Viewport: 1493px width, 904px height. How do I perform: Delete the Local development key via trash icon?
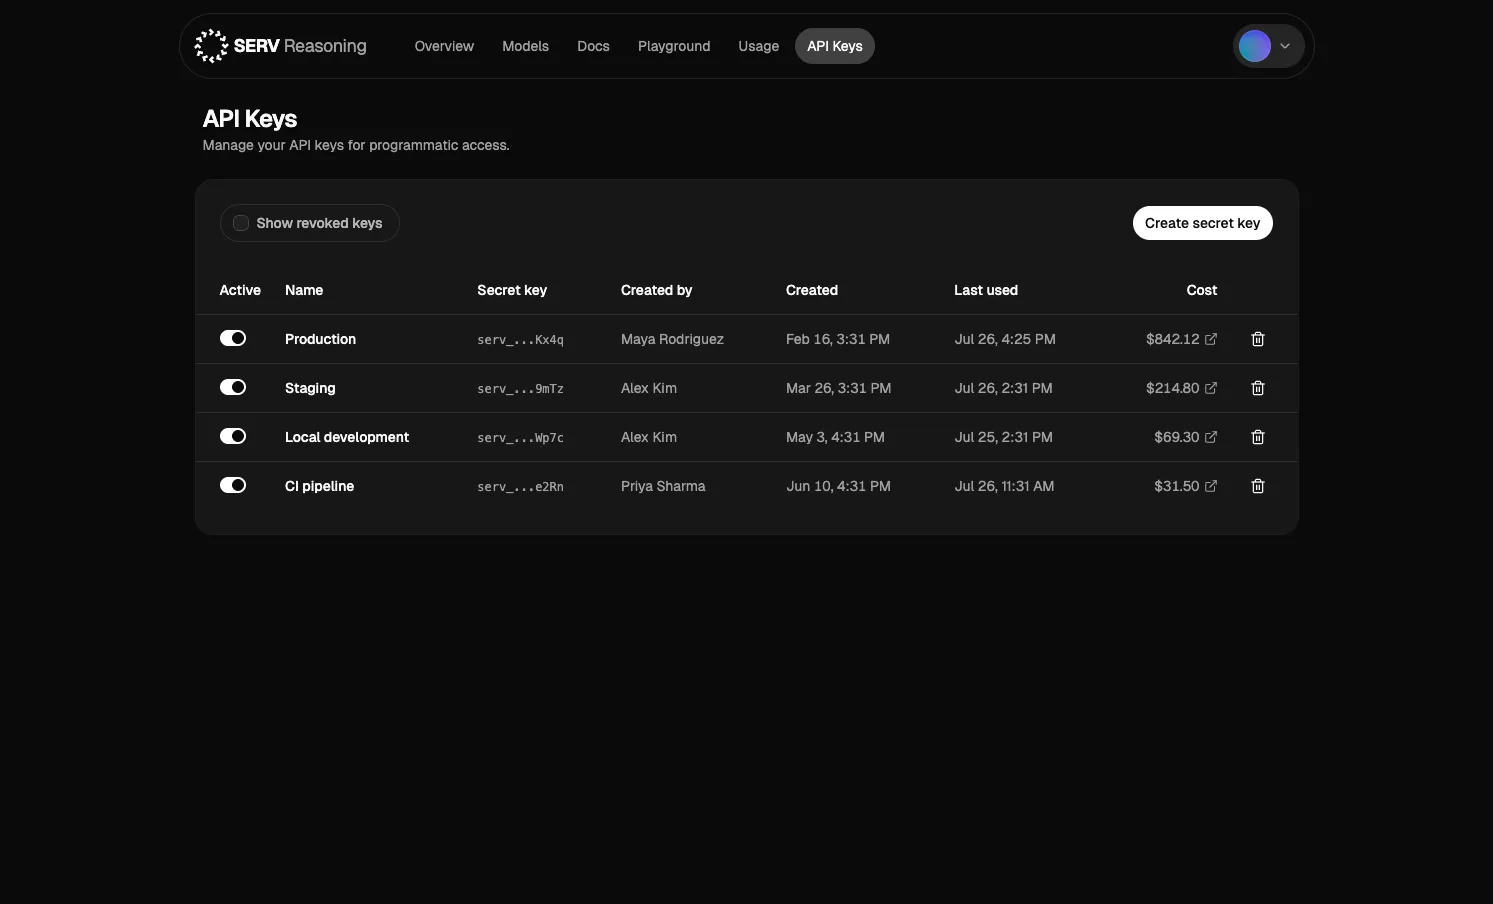click(x=1258, y=437)
